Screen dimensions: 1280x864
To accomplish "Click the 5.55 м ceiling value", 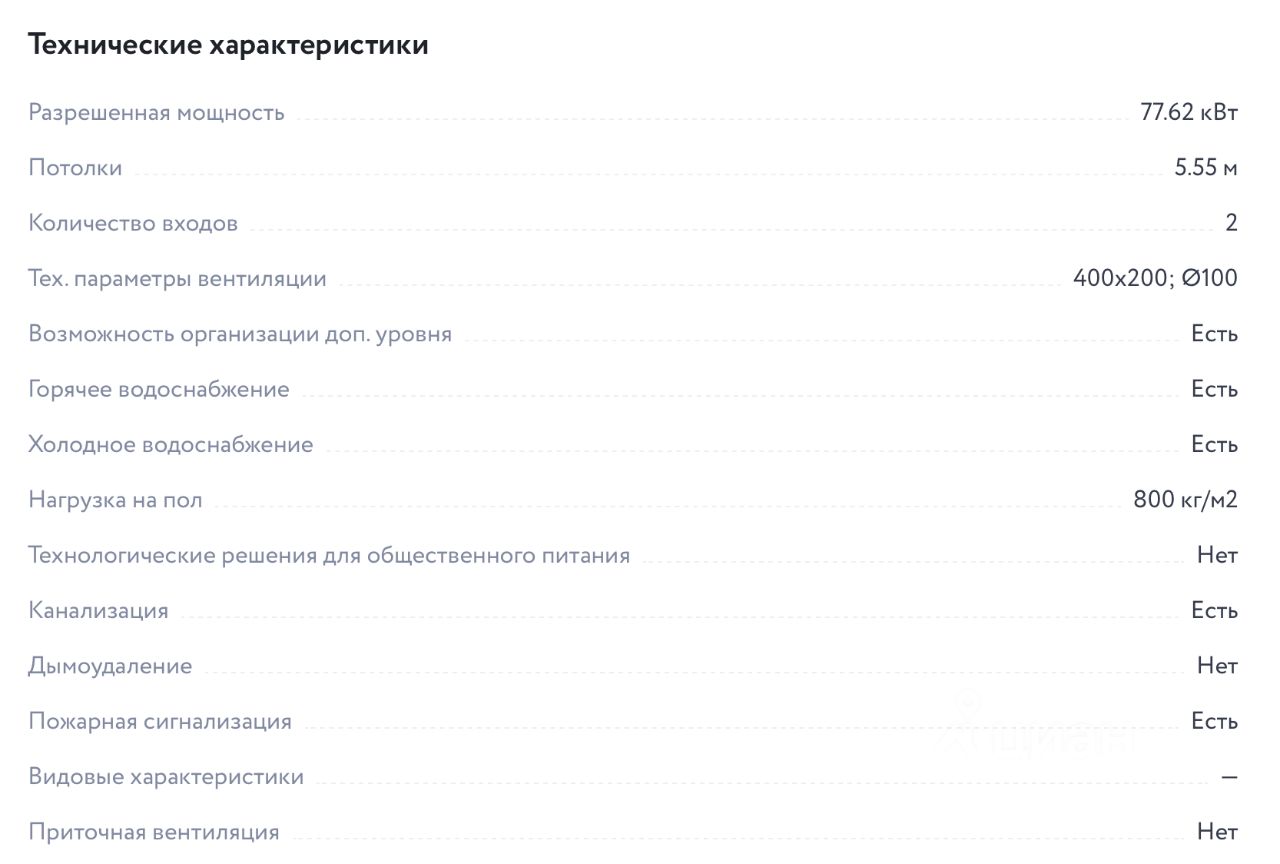I will (x=1206, y=168).
